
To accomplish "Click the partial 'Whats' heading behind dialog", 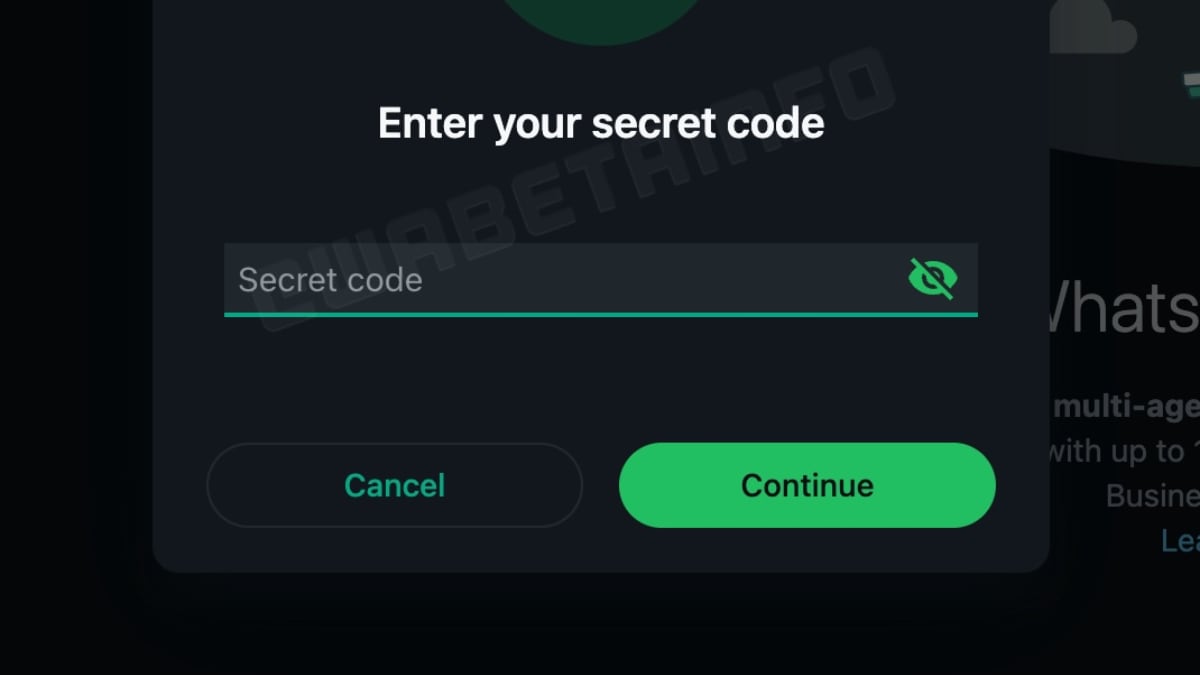I will click(1124, 306).
